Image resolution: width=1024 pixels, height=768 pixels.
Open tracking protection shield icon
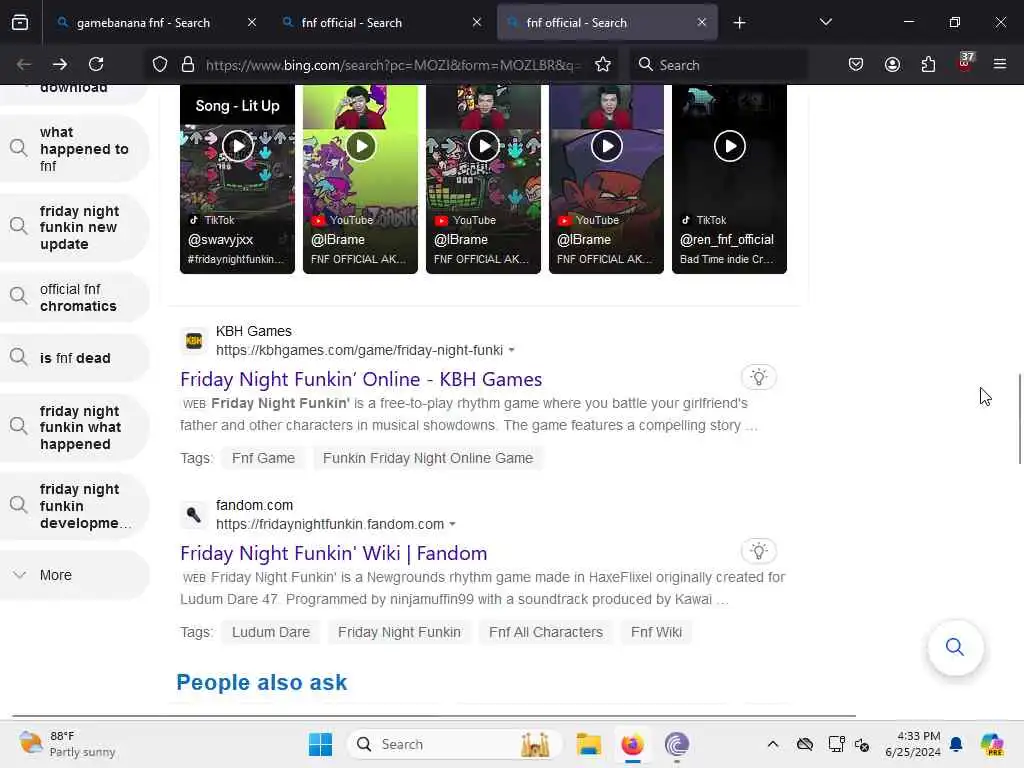[160, 65]
